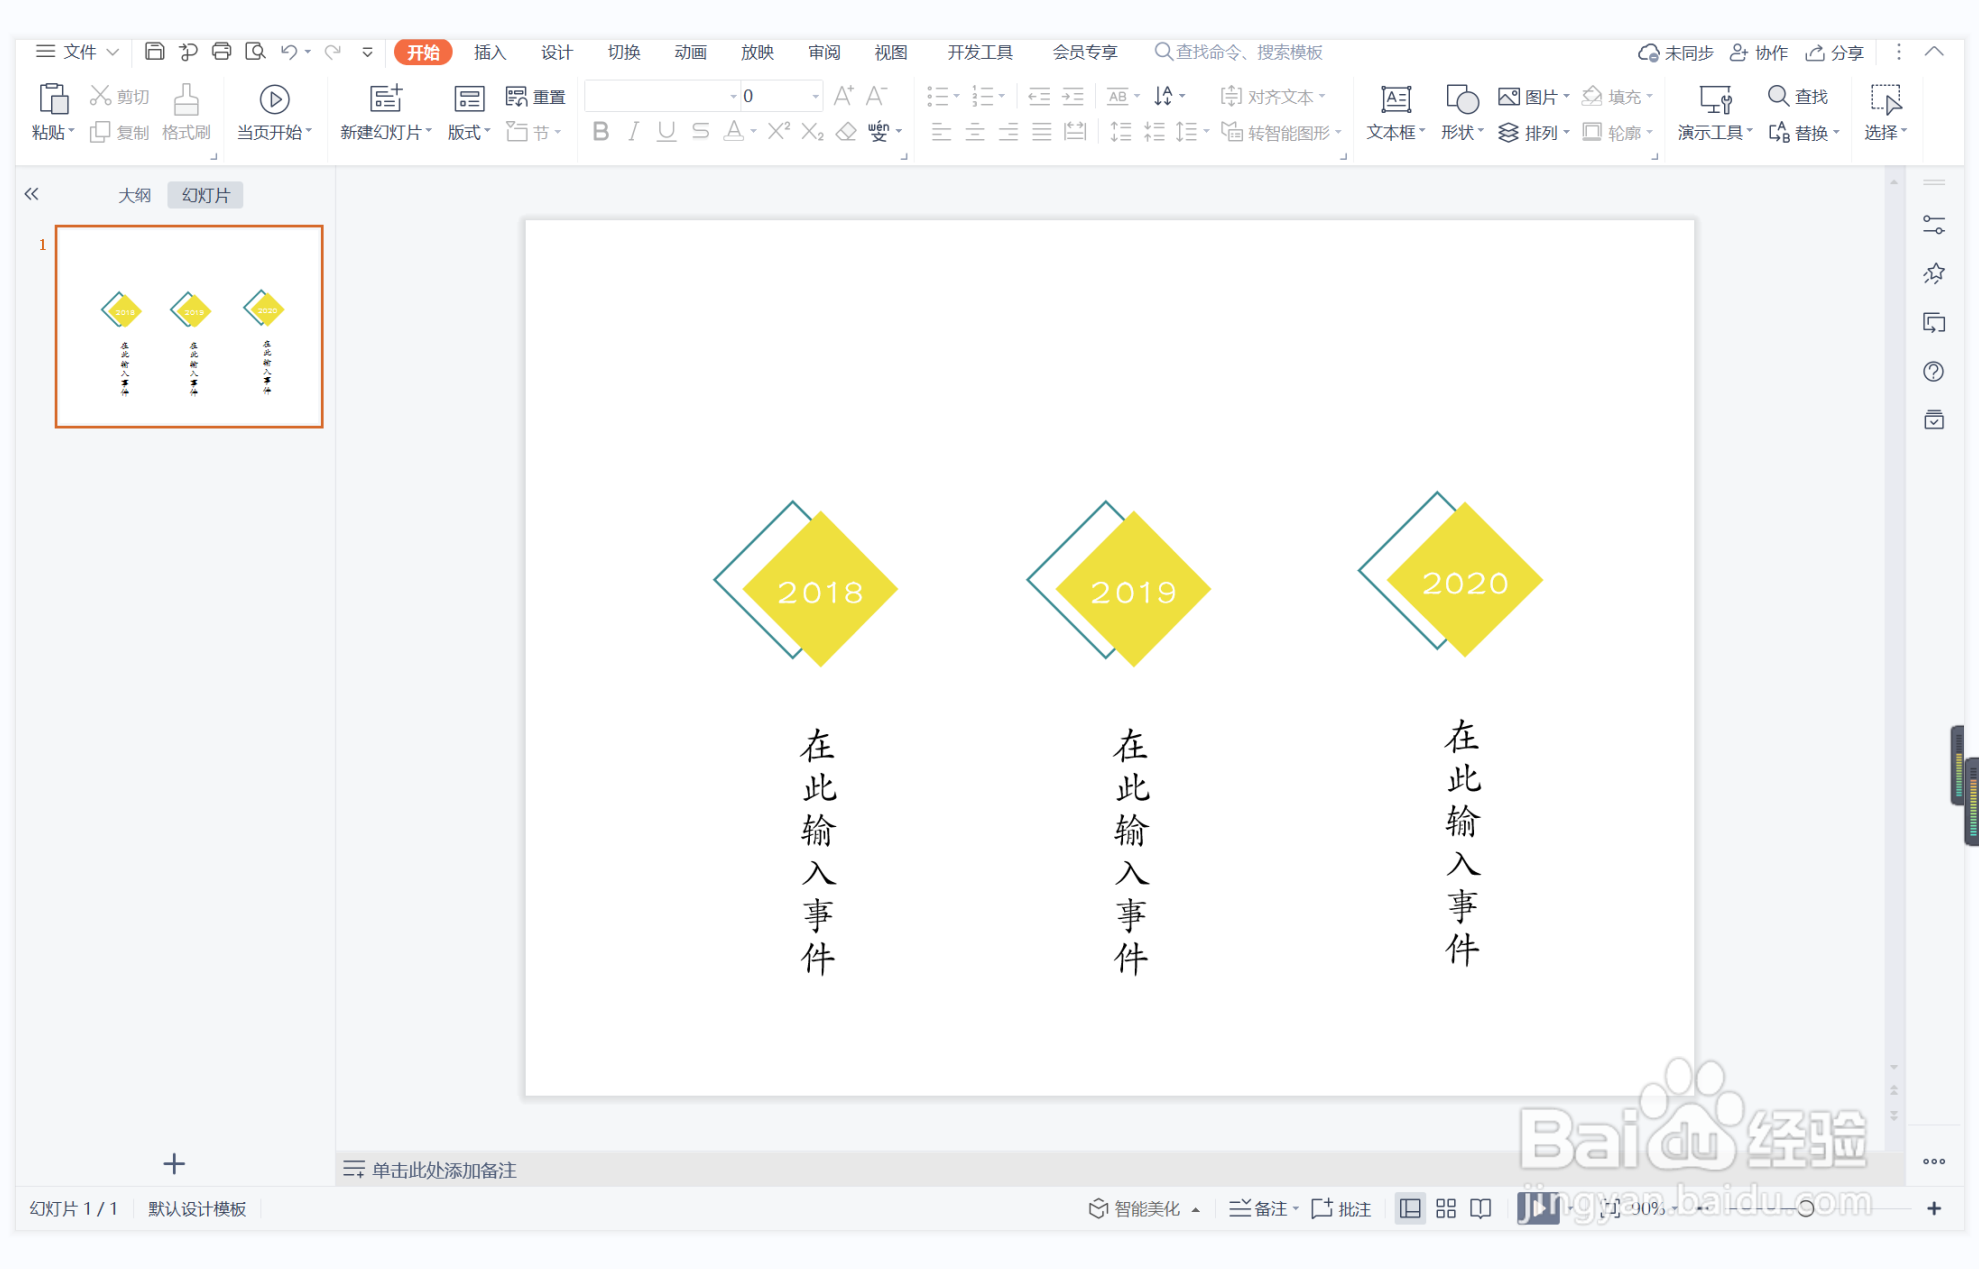Click Comments (批注) button in status bar

1341,1209
